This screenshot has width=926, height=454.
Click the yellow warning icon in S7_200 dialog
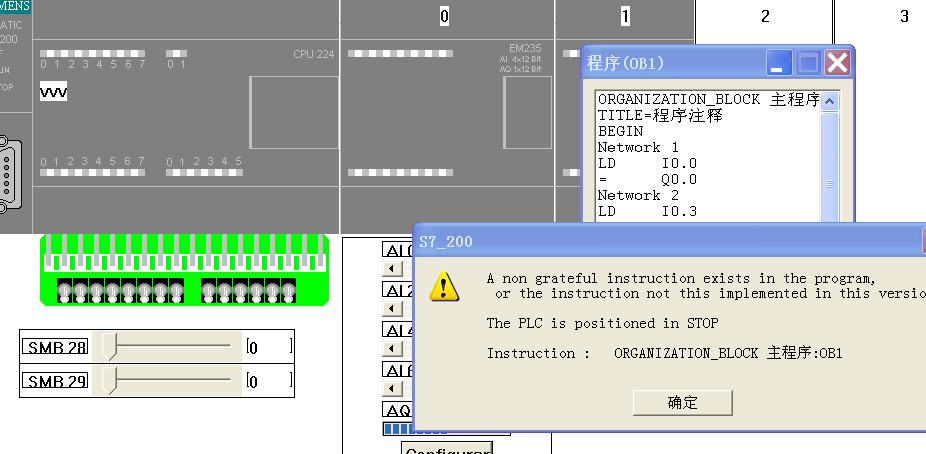pos(444,286)
